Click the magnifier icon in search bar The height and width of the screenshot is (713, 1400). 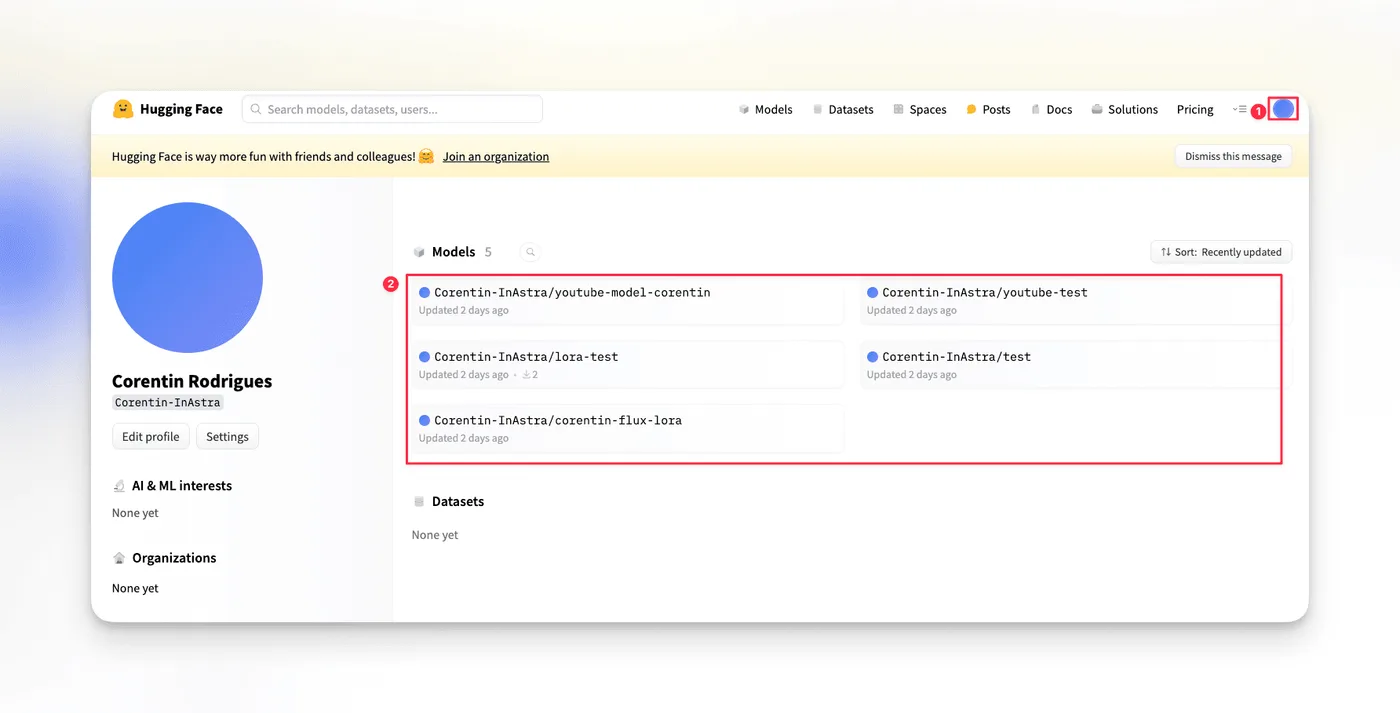256,109
